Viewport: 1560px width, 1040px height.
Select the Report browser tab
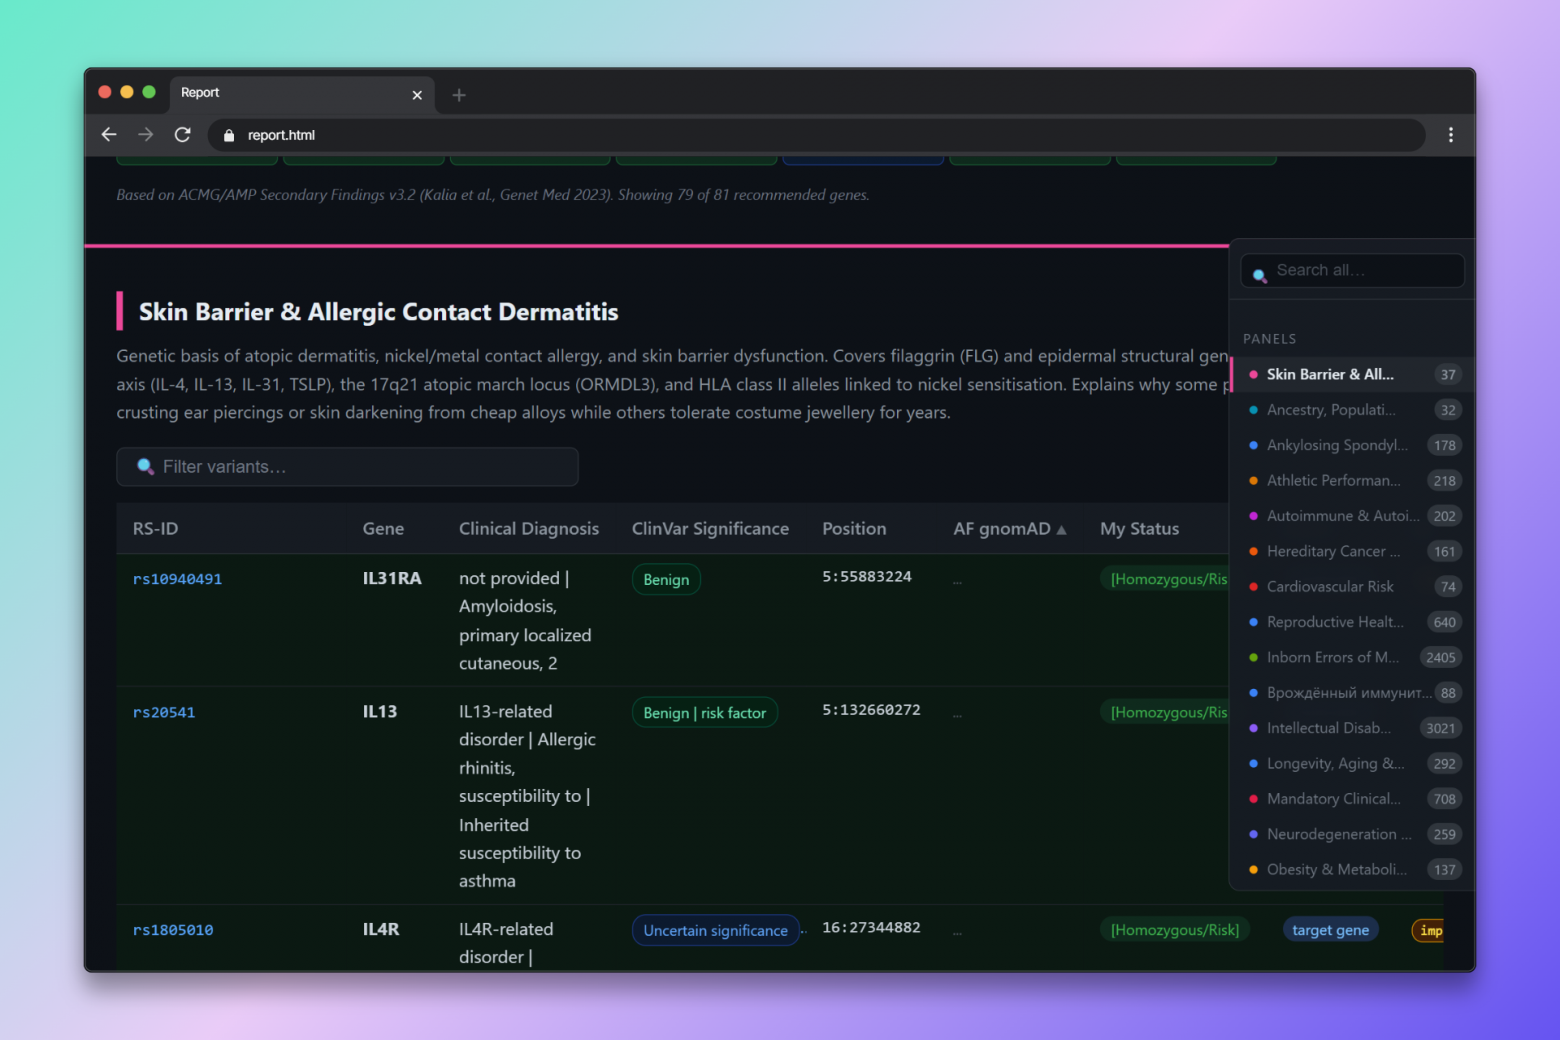coord(302,93)
